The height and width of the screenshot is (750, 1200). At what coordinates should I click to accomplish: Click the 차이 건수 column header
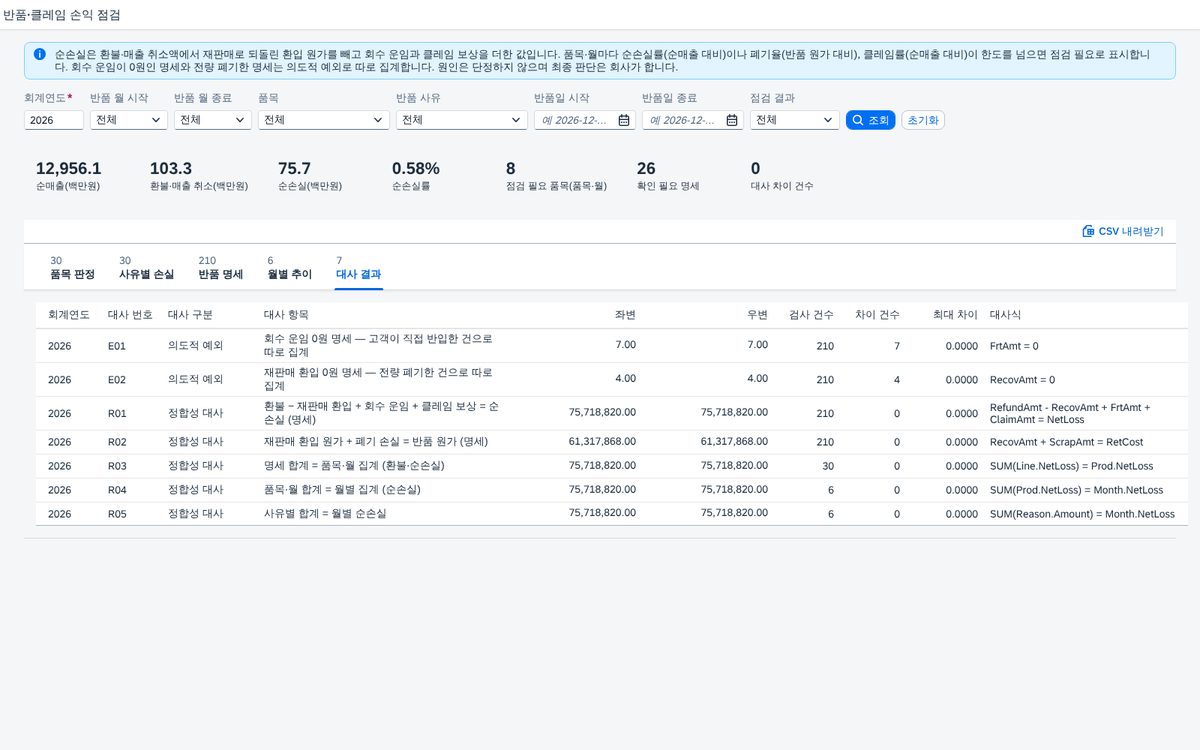tap(877, 314)
